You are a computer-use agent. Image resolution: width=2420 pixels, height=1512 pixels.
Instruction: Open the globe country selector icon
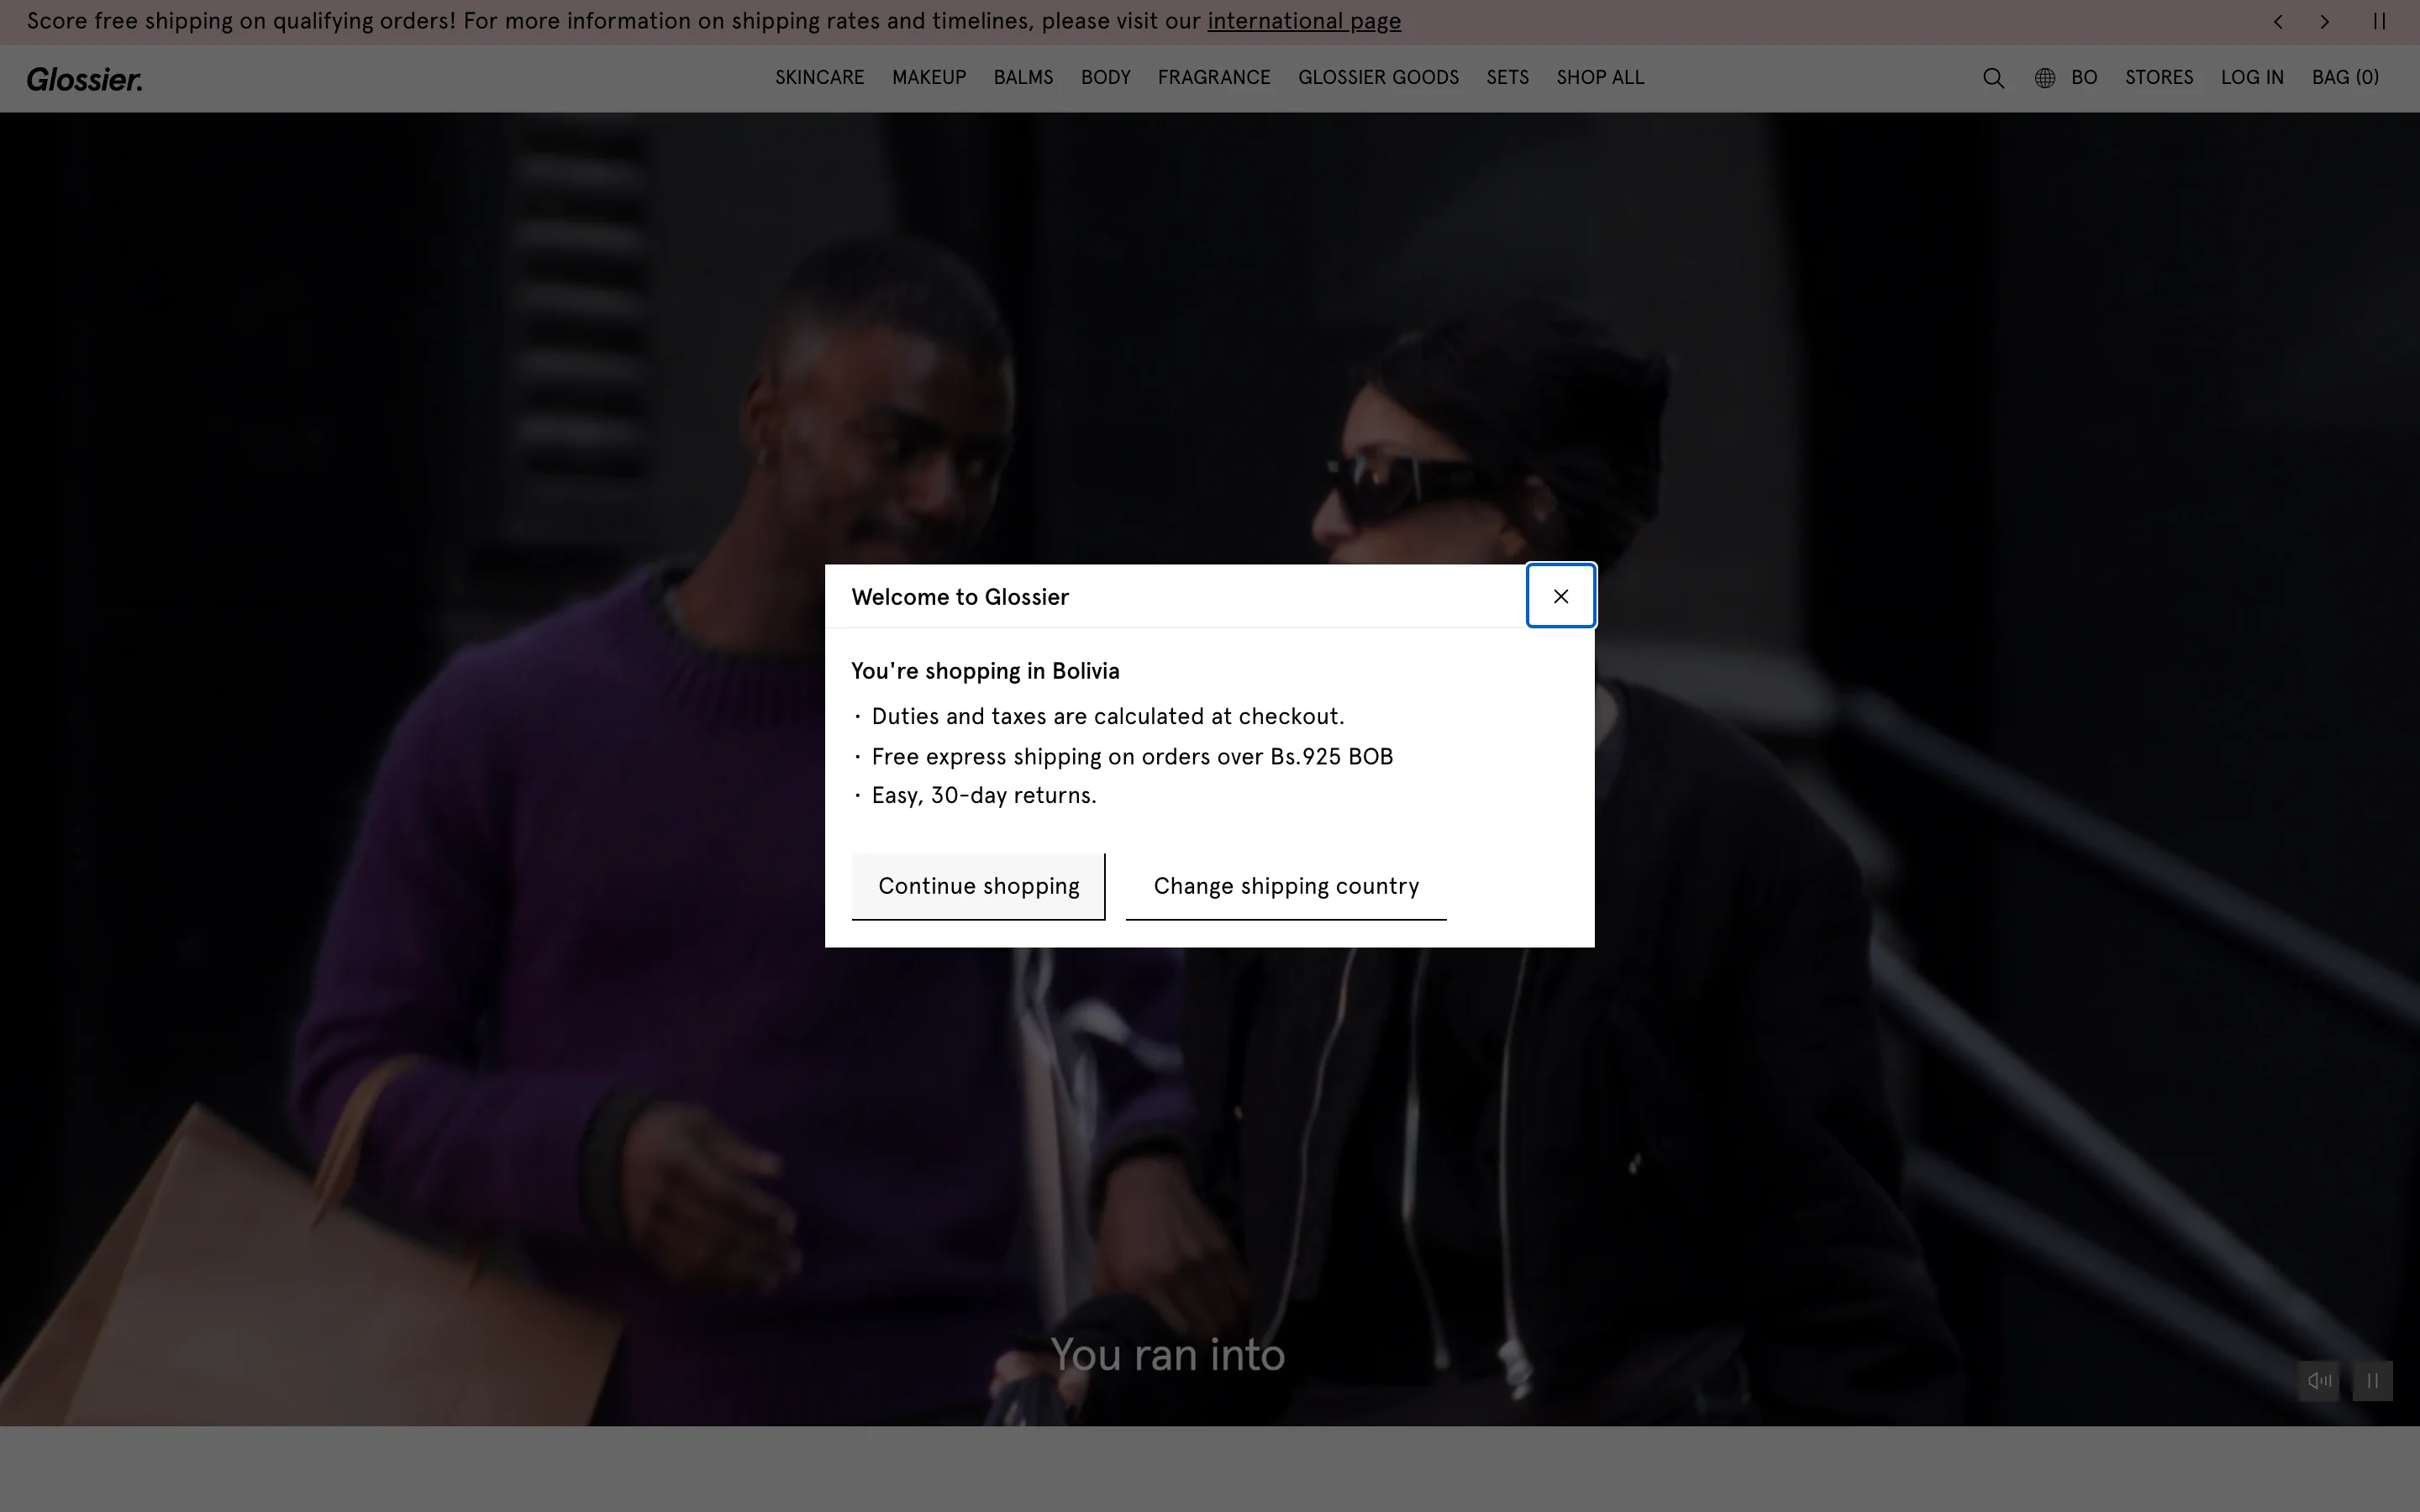(2045, 78)
